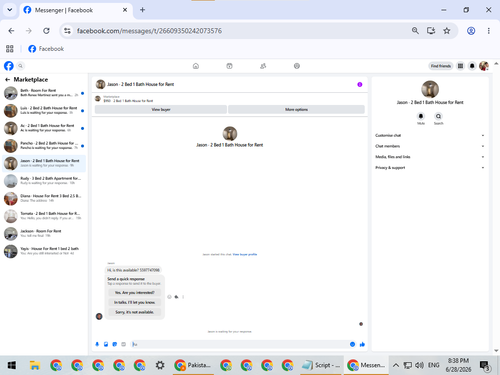Open Chrome tab search dropdown arrow
The width and height of the screenshot is (500, 375).
[10, 10]
